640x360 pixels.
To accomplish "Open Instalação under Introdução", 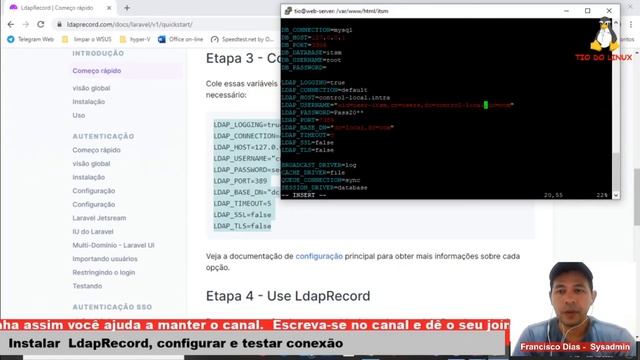I will (x=89, y=102).
